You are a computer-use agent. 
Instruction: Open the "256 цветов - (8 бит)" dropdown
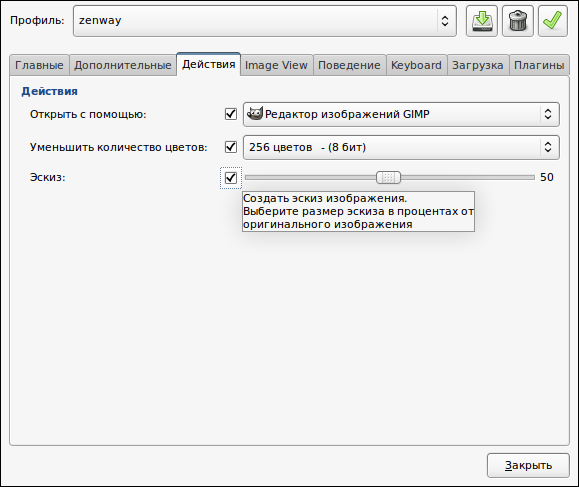click(401, 147)
